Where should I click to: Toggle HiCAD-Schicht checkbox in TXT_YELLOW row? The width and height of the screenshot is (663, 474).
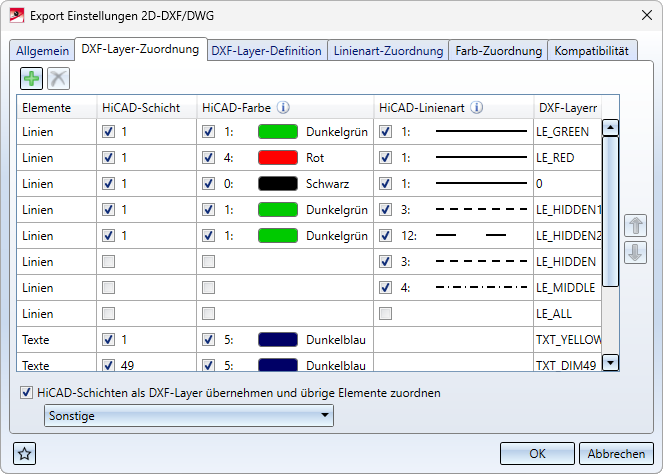pos(108,340)
